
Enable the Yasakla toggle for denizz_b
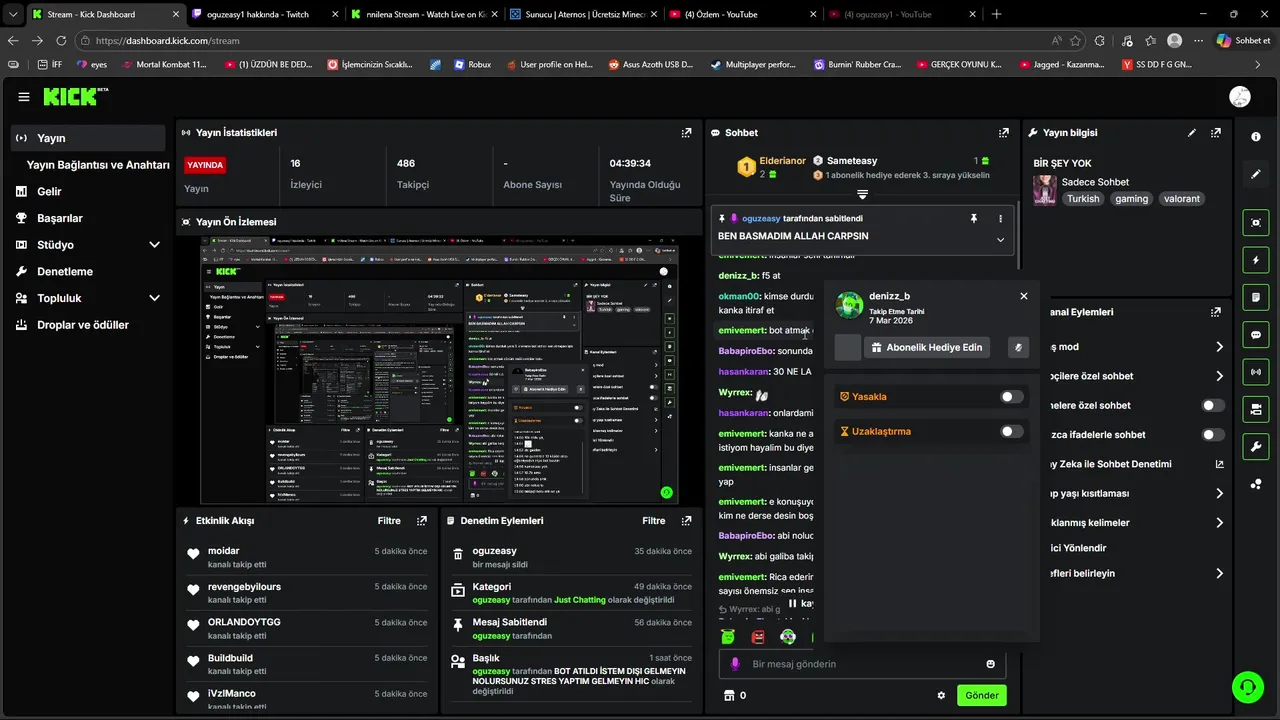pyautogui.click(x=1012, y=397)
